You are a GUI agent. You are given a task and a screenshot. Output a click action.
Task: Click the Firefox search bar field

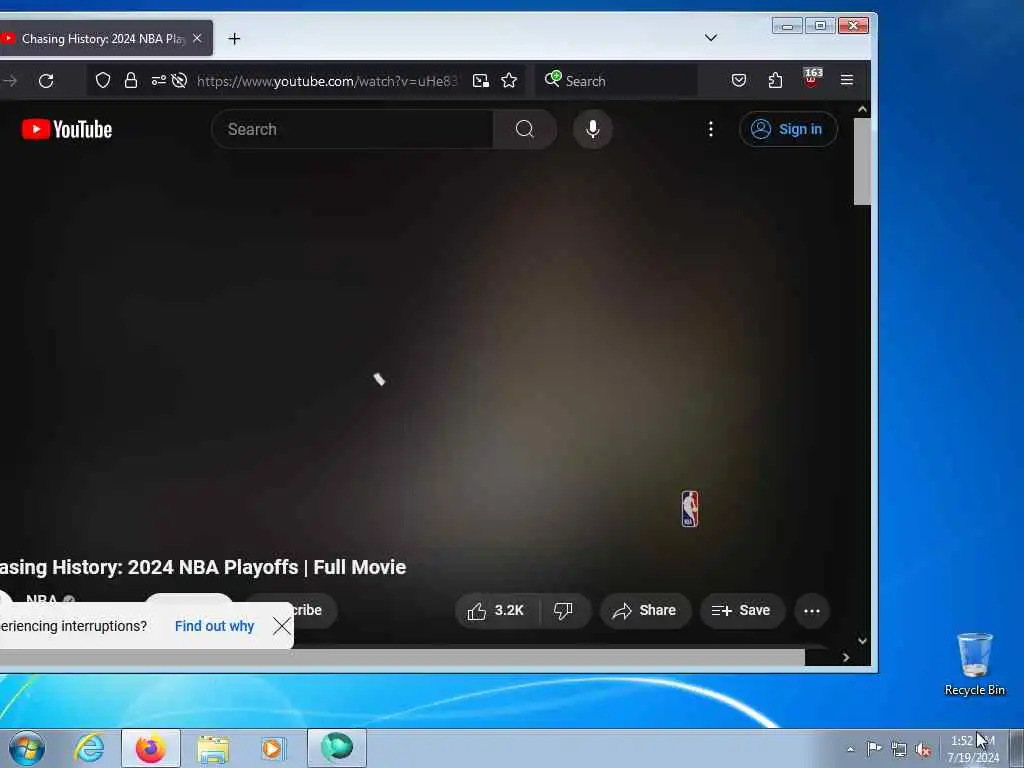coord(616,80)
